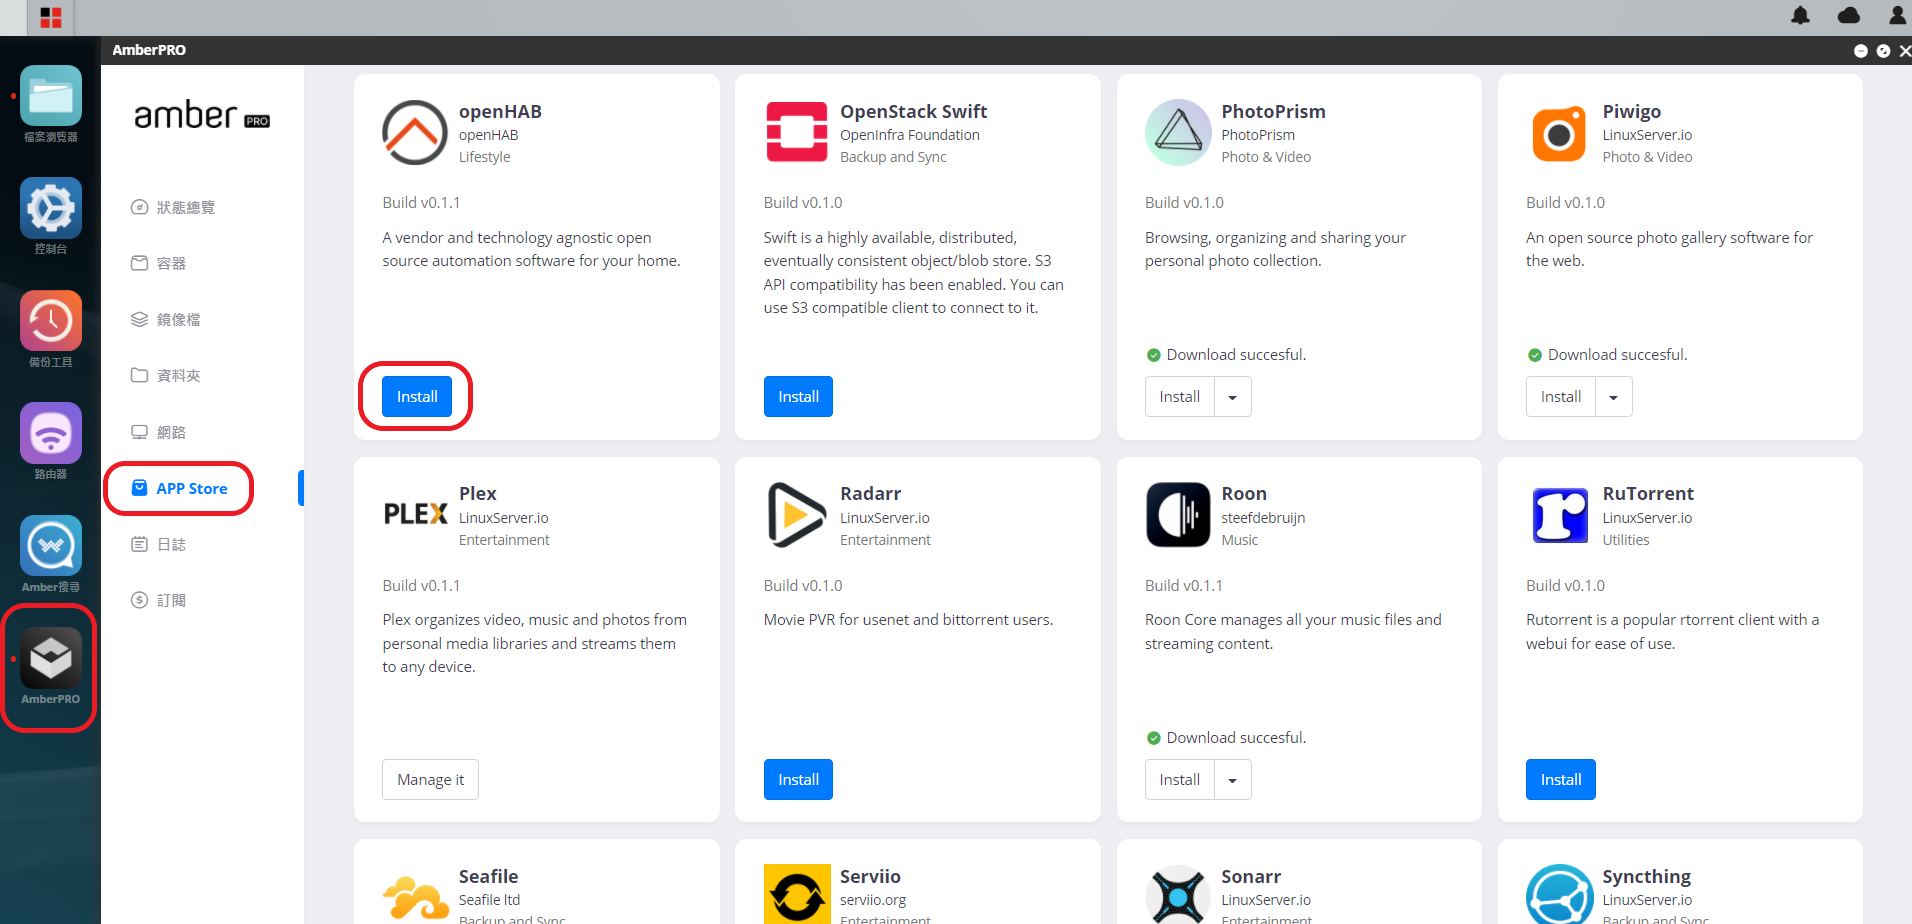
Task: Click the Sonarr app logo
Action: coord(1178,895)
